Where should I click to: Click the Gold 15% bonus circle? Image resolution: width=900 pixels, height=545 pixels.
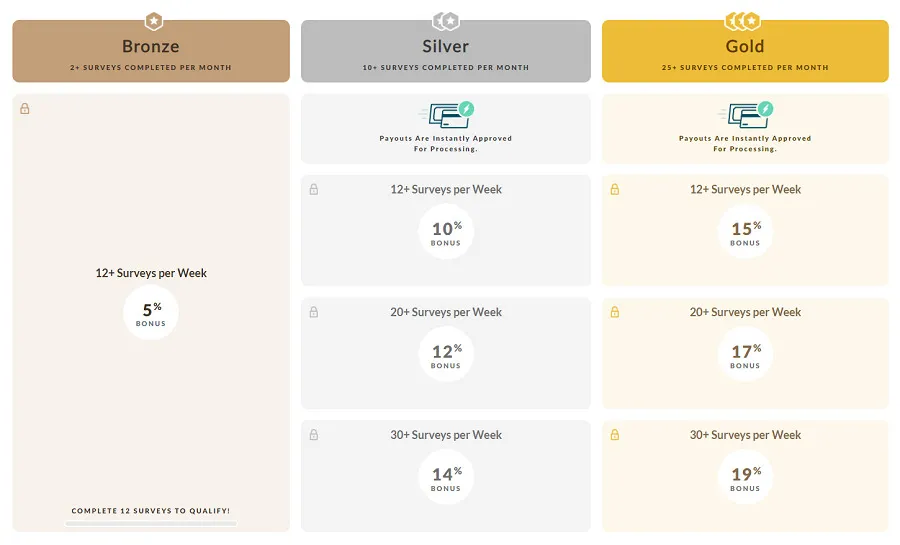745,231
